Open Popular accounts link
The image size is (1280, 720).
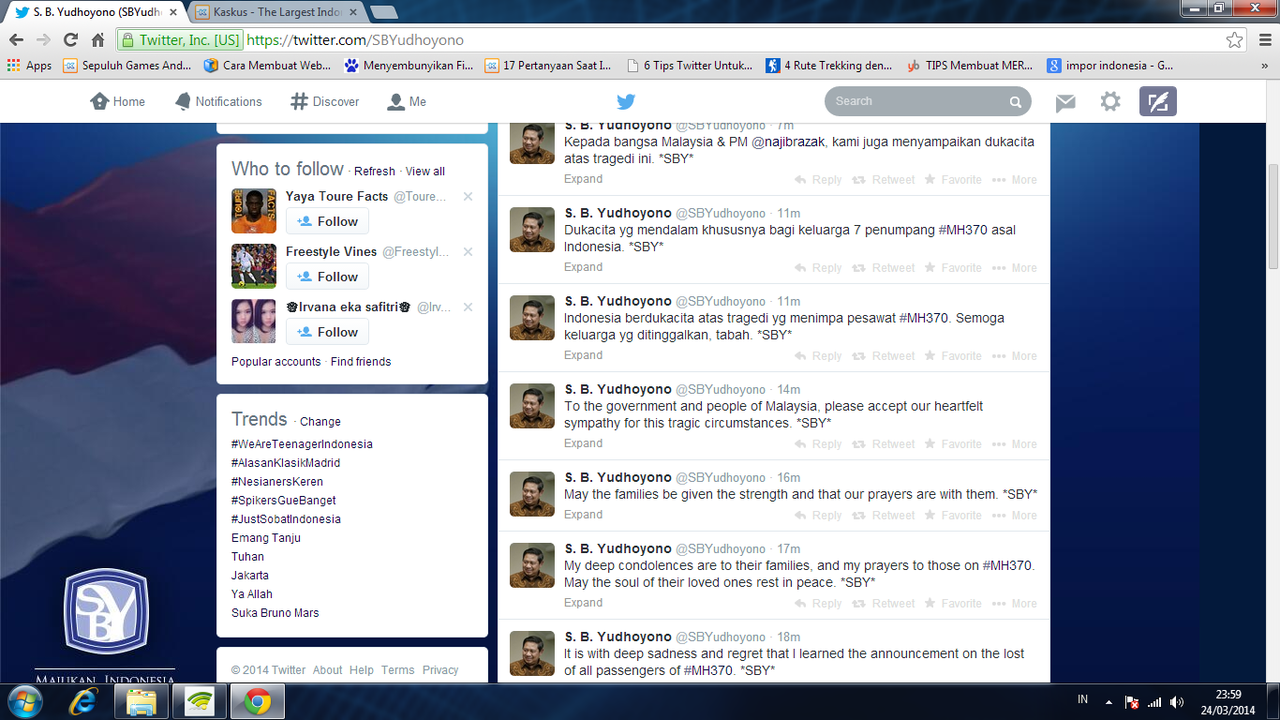(x=276, y=361)
